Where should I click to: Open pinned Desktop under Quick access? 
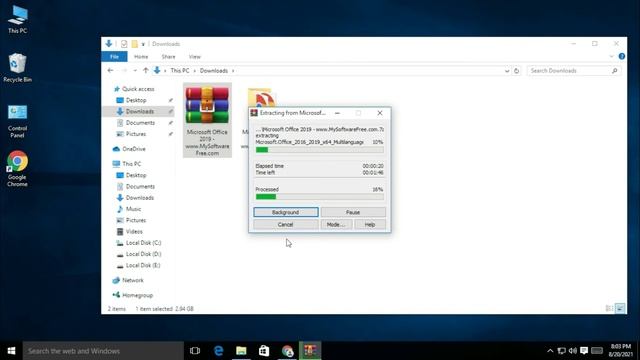pos(136,100)
